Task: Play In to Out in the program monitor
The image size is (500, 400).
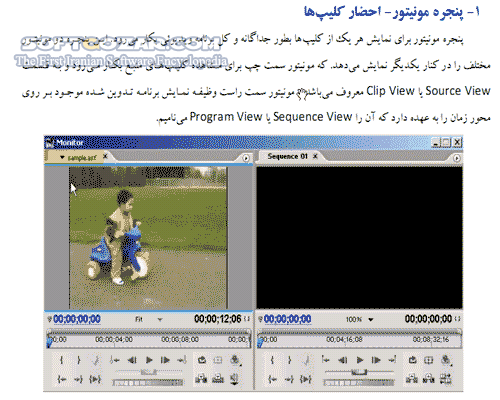Action: pyautogui.click(x=306, y=379)
